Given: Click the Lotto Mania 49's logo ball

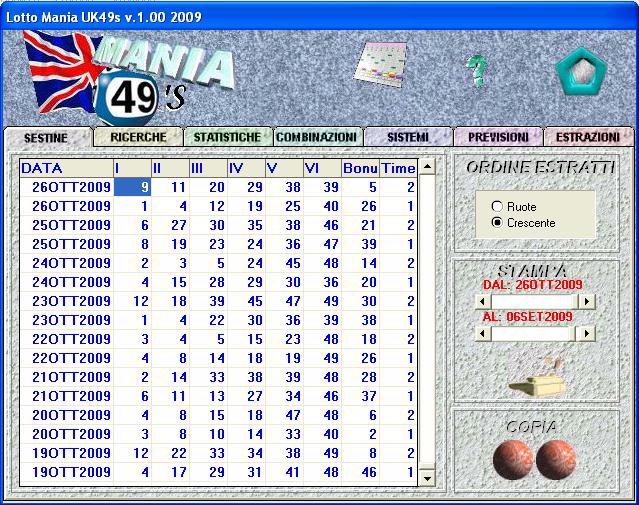Looking at the screenshot, I should pos(126,98).
